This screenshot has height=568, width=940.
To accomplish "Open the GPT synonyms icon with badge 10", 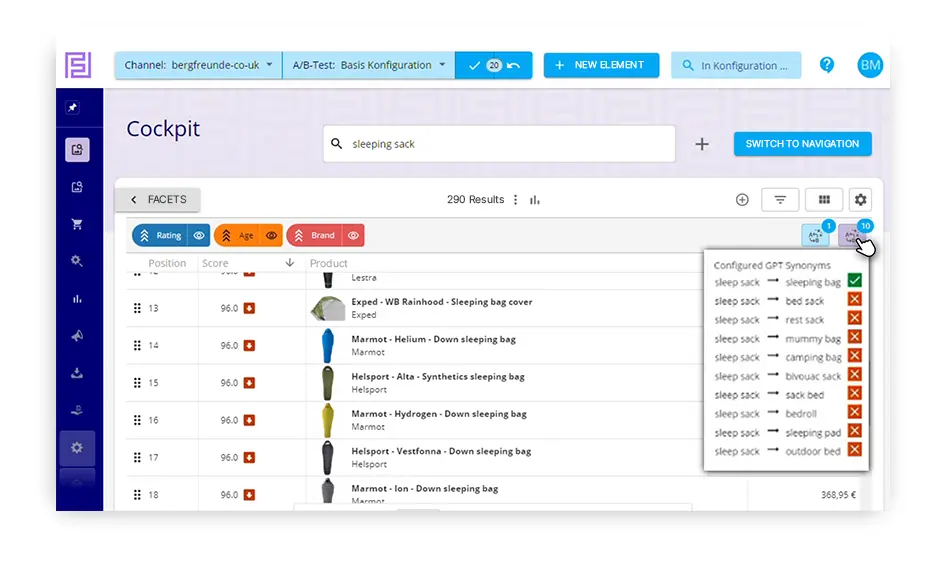I will pos(852,235).
